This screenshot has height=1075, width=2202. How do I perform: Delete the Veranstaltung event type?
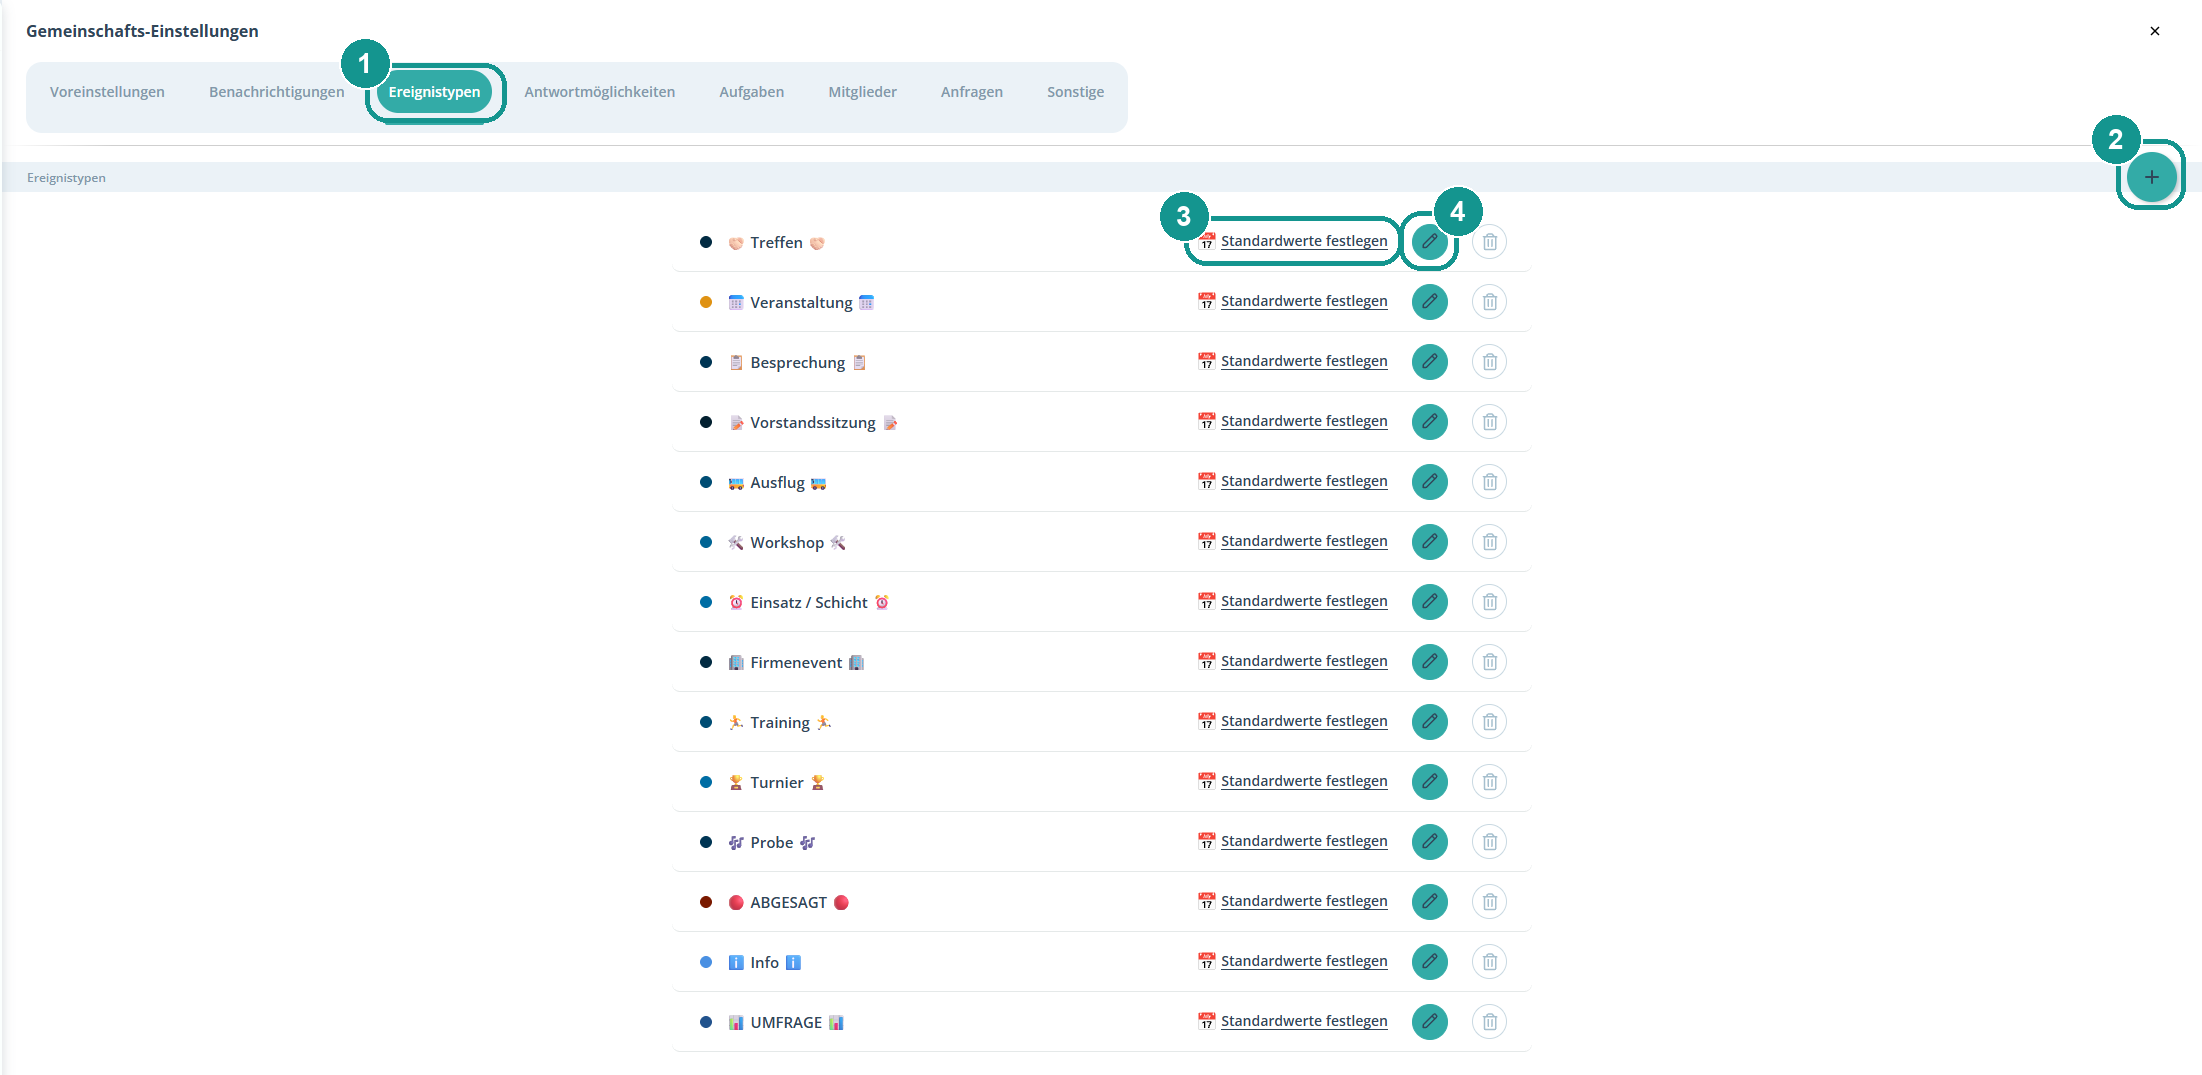[1489, 302]
